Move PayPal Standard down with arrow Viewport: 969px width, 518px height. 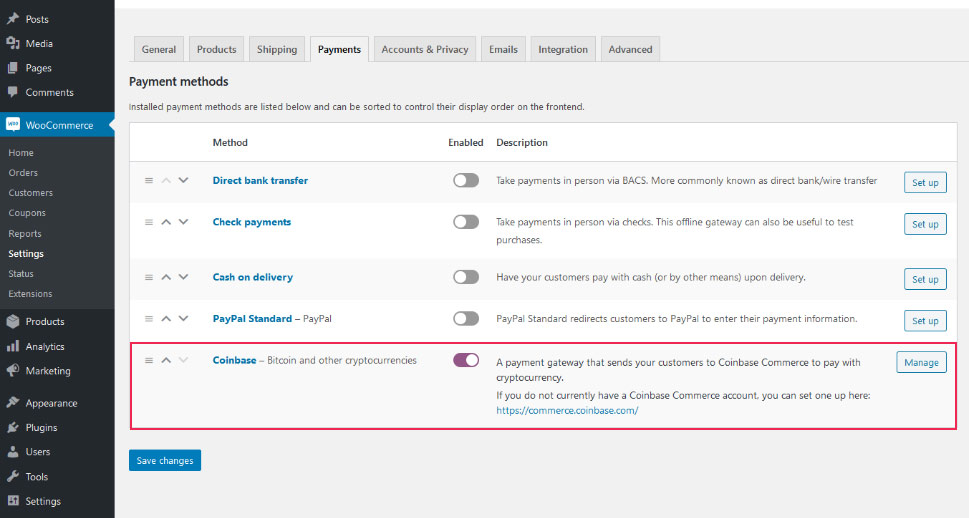click(x=184, y=318)
